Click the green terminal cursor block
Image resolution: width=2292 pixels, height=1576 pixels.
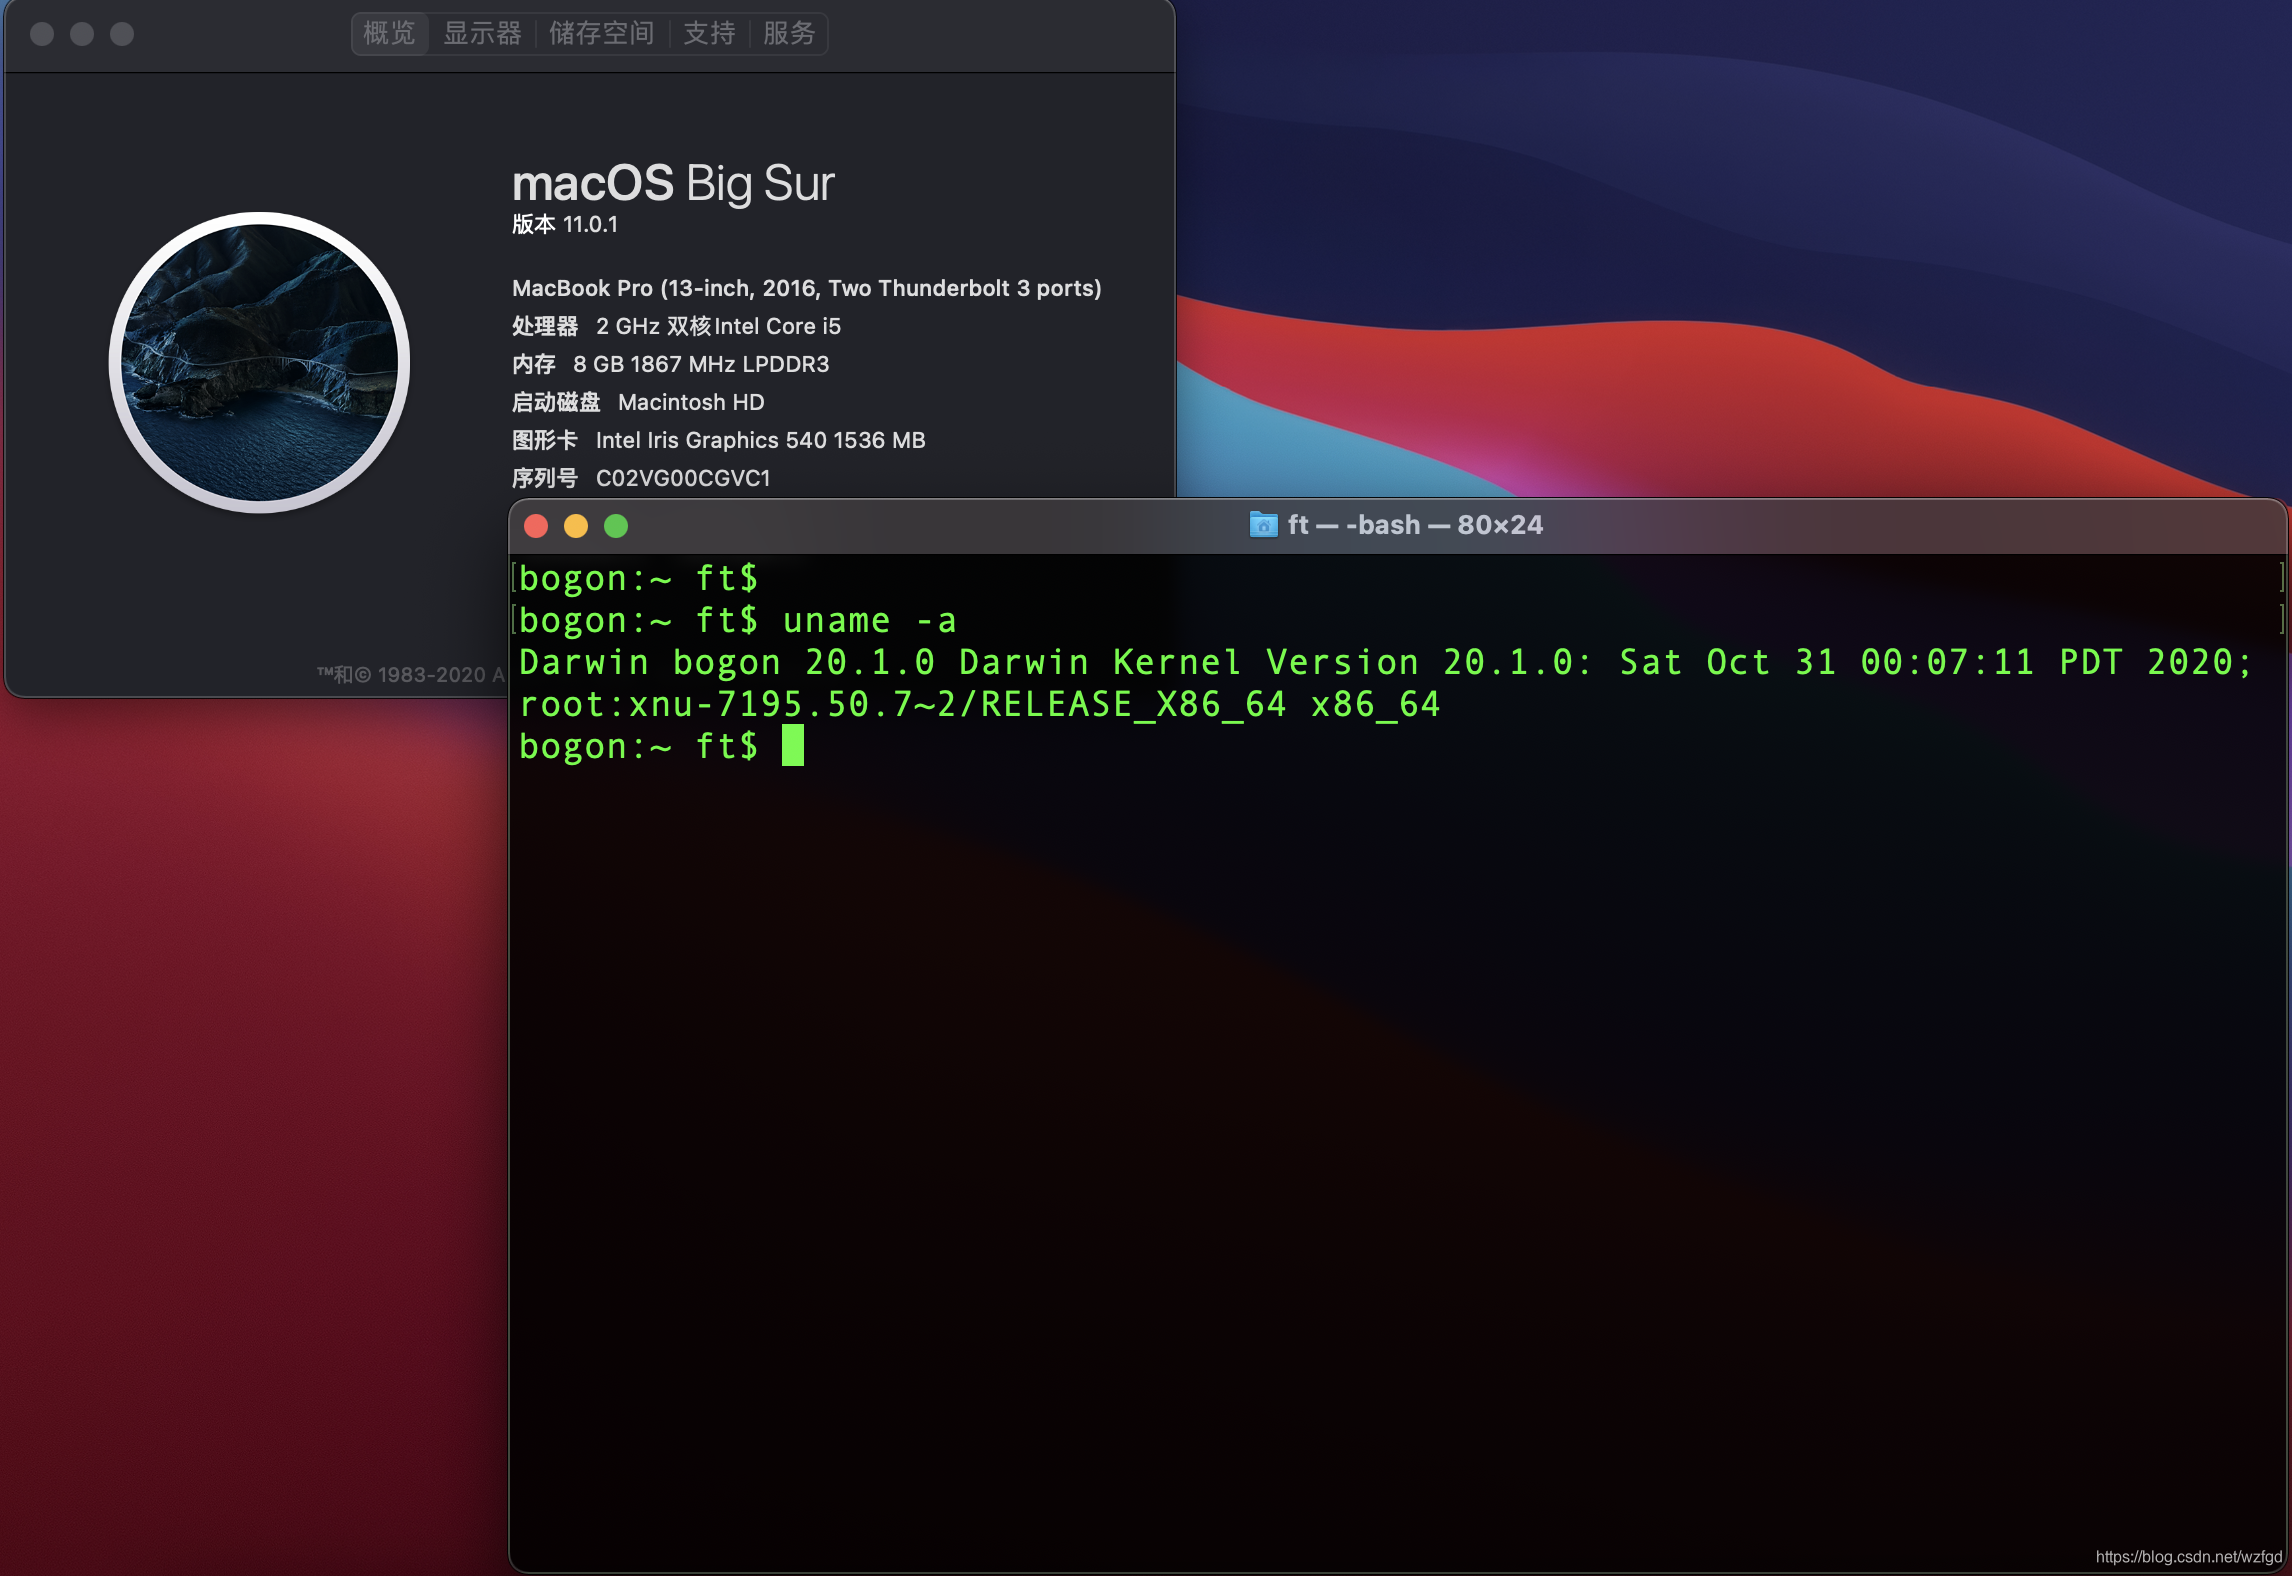pos(793,746)
